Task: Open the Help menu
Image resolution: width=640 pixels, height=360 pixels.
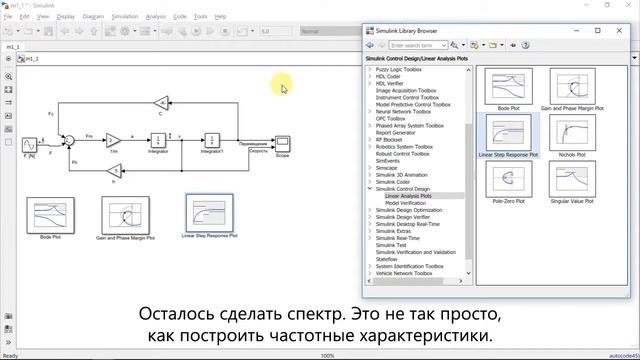Action: (220, 17)
